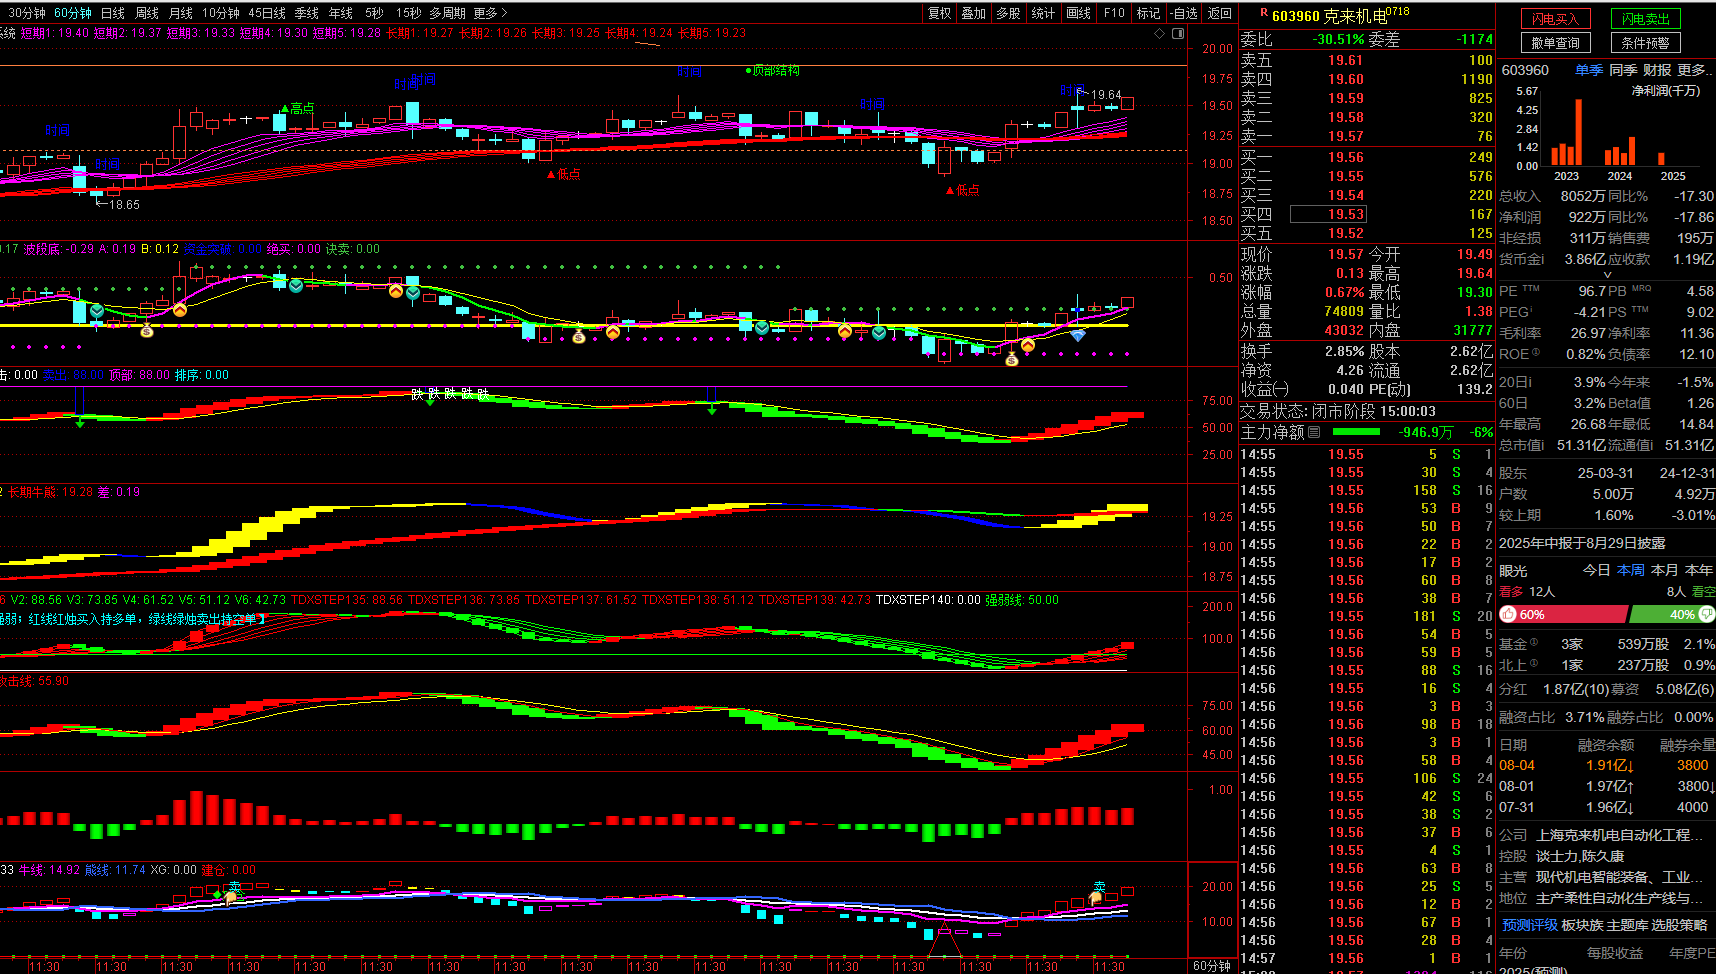1716x974 pixels.
Task: Open the 统计 statistics tool
Action: [x=1043, y=13]
